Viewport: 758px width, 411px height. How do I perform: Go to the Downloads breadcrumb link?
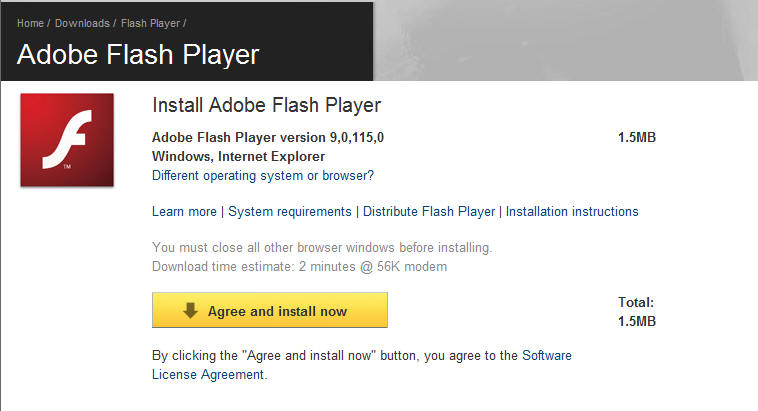pyautogui.click(x=82, y=23)
